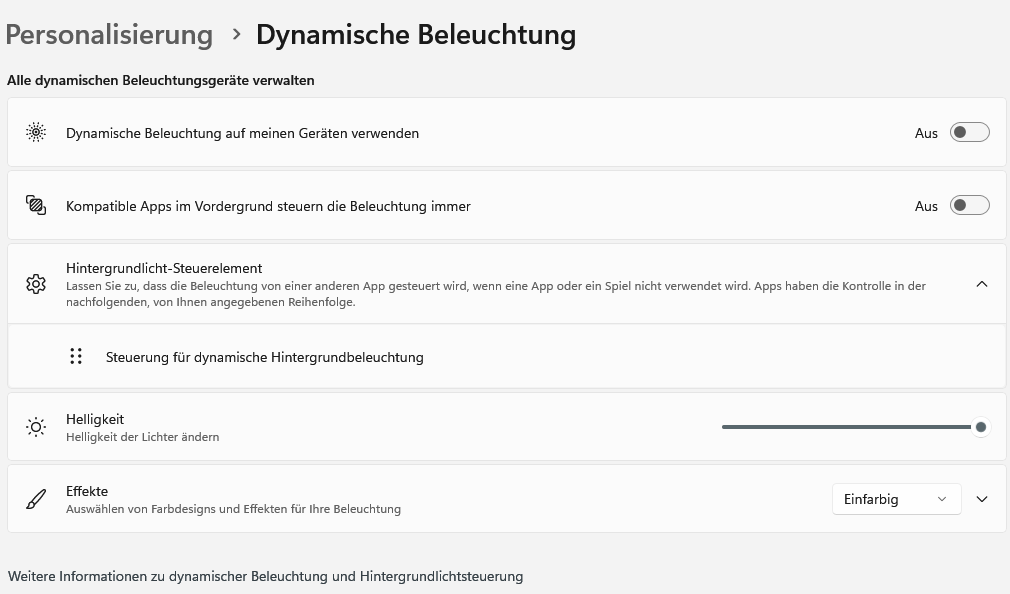Click the breadcrumb chevron separator
The image size is (1010, 594).
click(236, 34)
